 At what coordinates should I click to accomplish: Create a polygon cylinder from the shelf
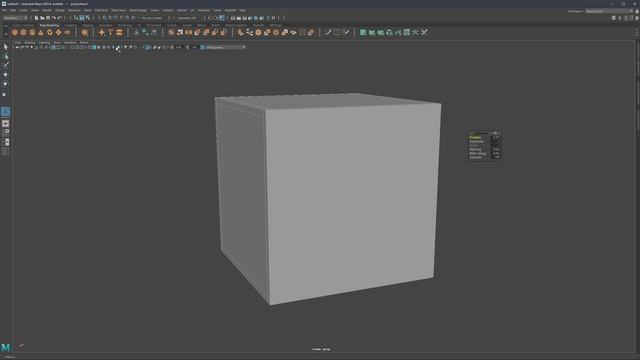(x=32, y=32)
